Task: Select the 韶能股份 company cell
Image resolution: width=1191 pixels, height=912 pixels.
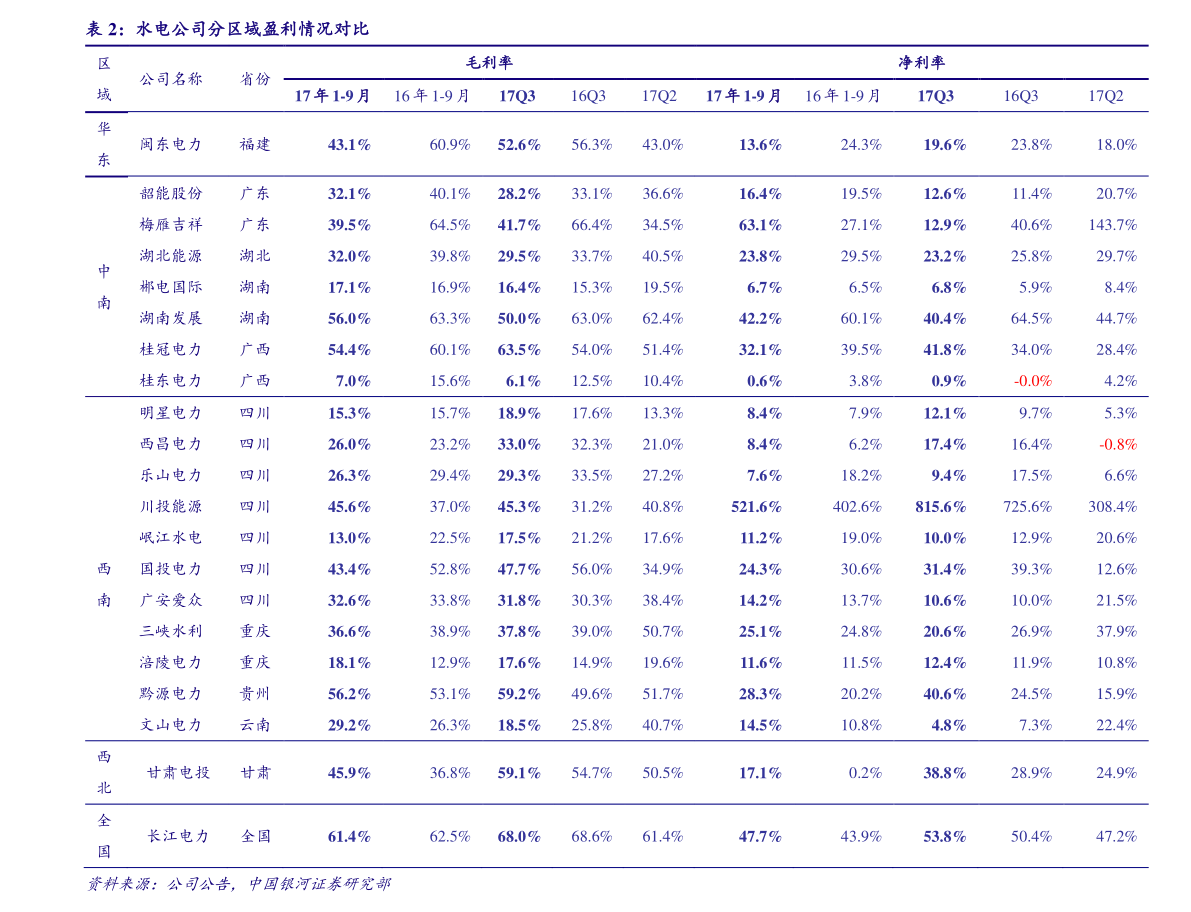Action: (171, 193)
